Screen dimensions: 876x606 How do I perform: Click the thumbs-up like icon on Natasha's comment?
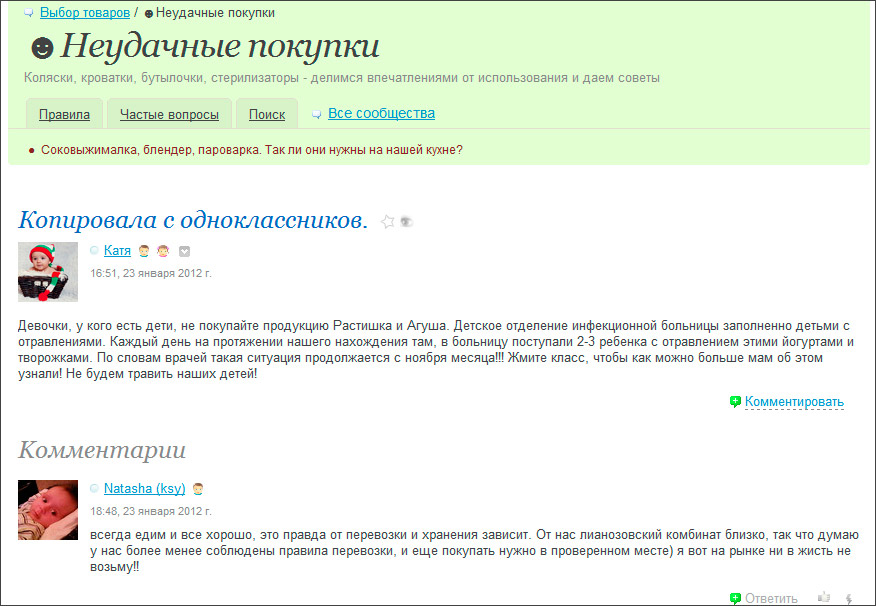[x=823, y=598]
